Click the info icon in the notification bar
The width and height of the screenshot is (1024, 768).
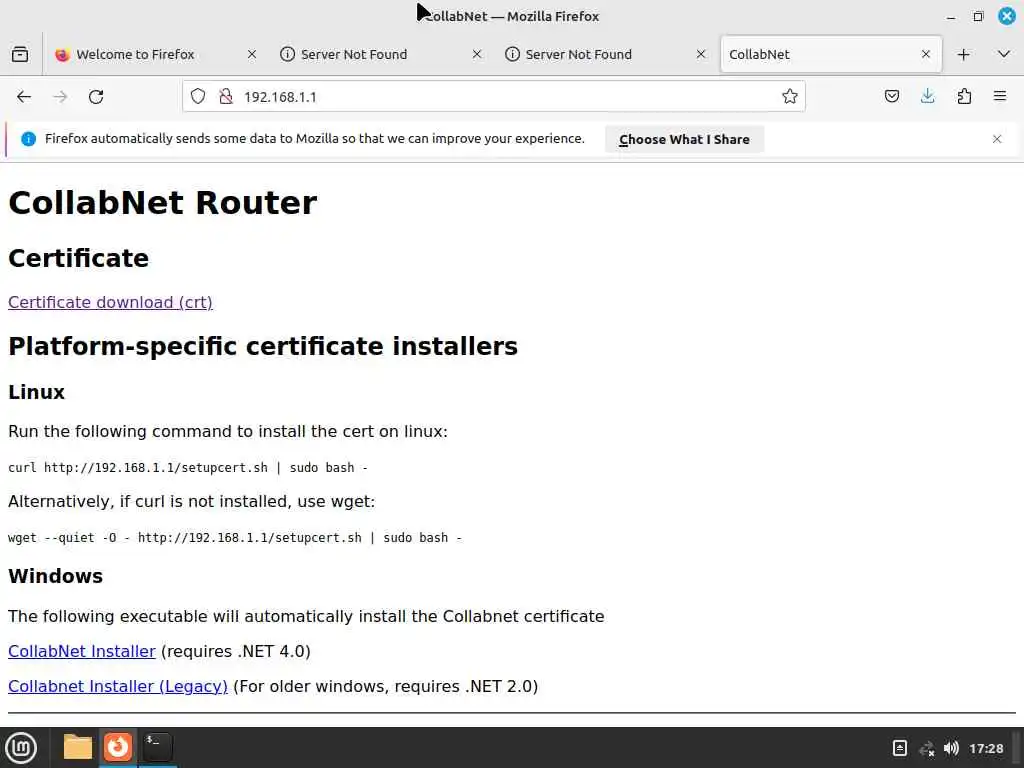click(x=28, y=138)
